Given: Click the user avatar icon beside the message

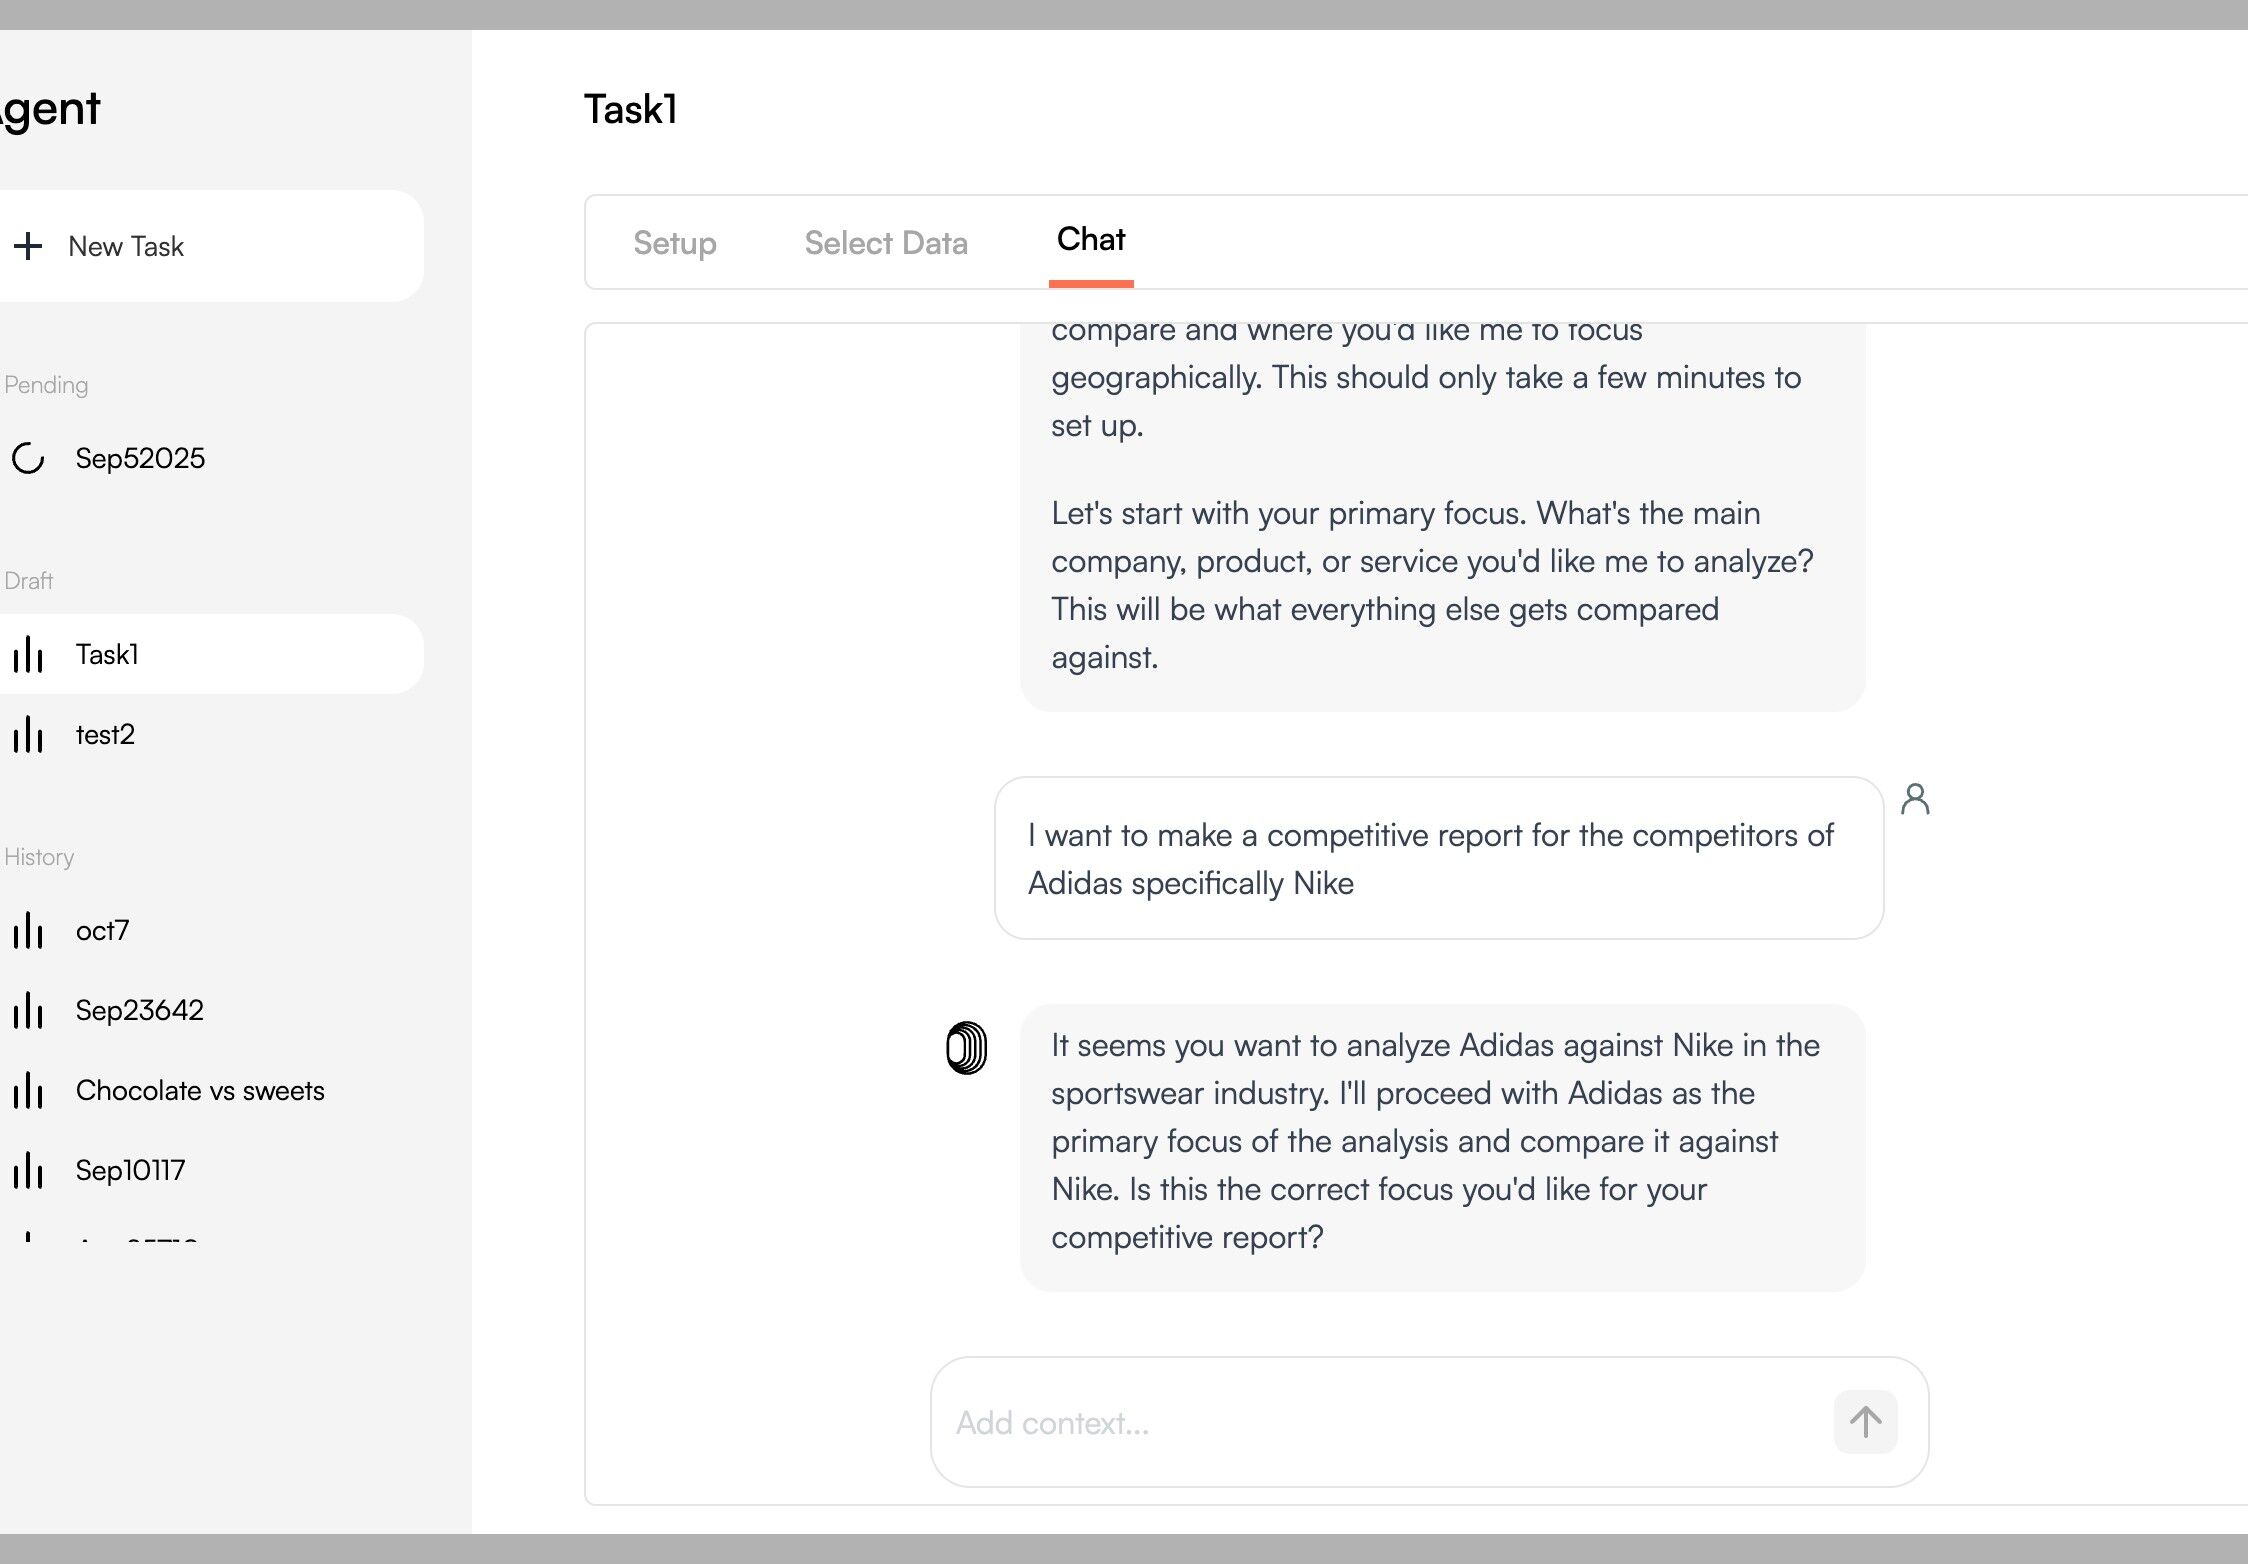Looking at the screenshot, I should tap(1914, 799).
